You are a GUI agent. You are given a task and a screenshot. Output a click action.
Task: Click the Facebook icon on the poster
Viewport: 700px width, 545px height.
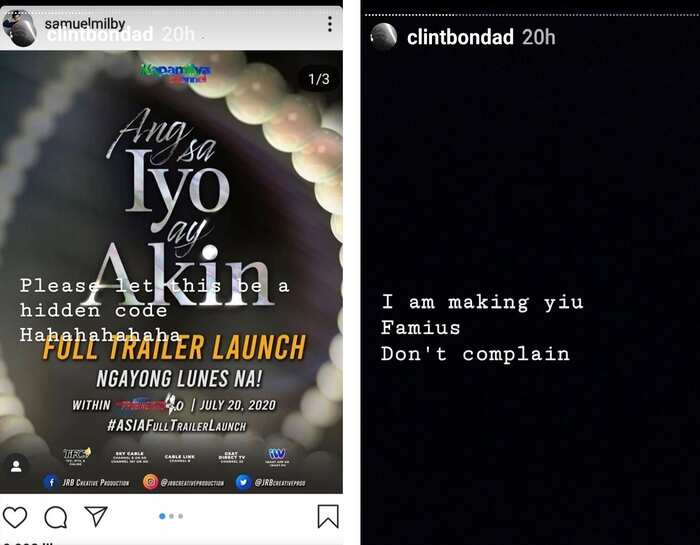[51, 482]
